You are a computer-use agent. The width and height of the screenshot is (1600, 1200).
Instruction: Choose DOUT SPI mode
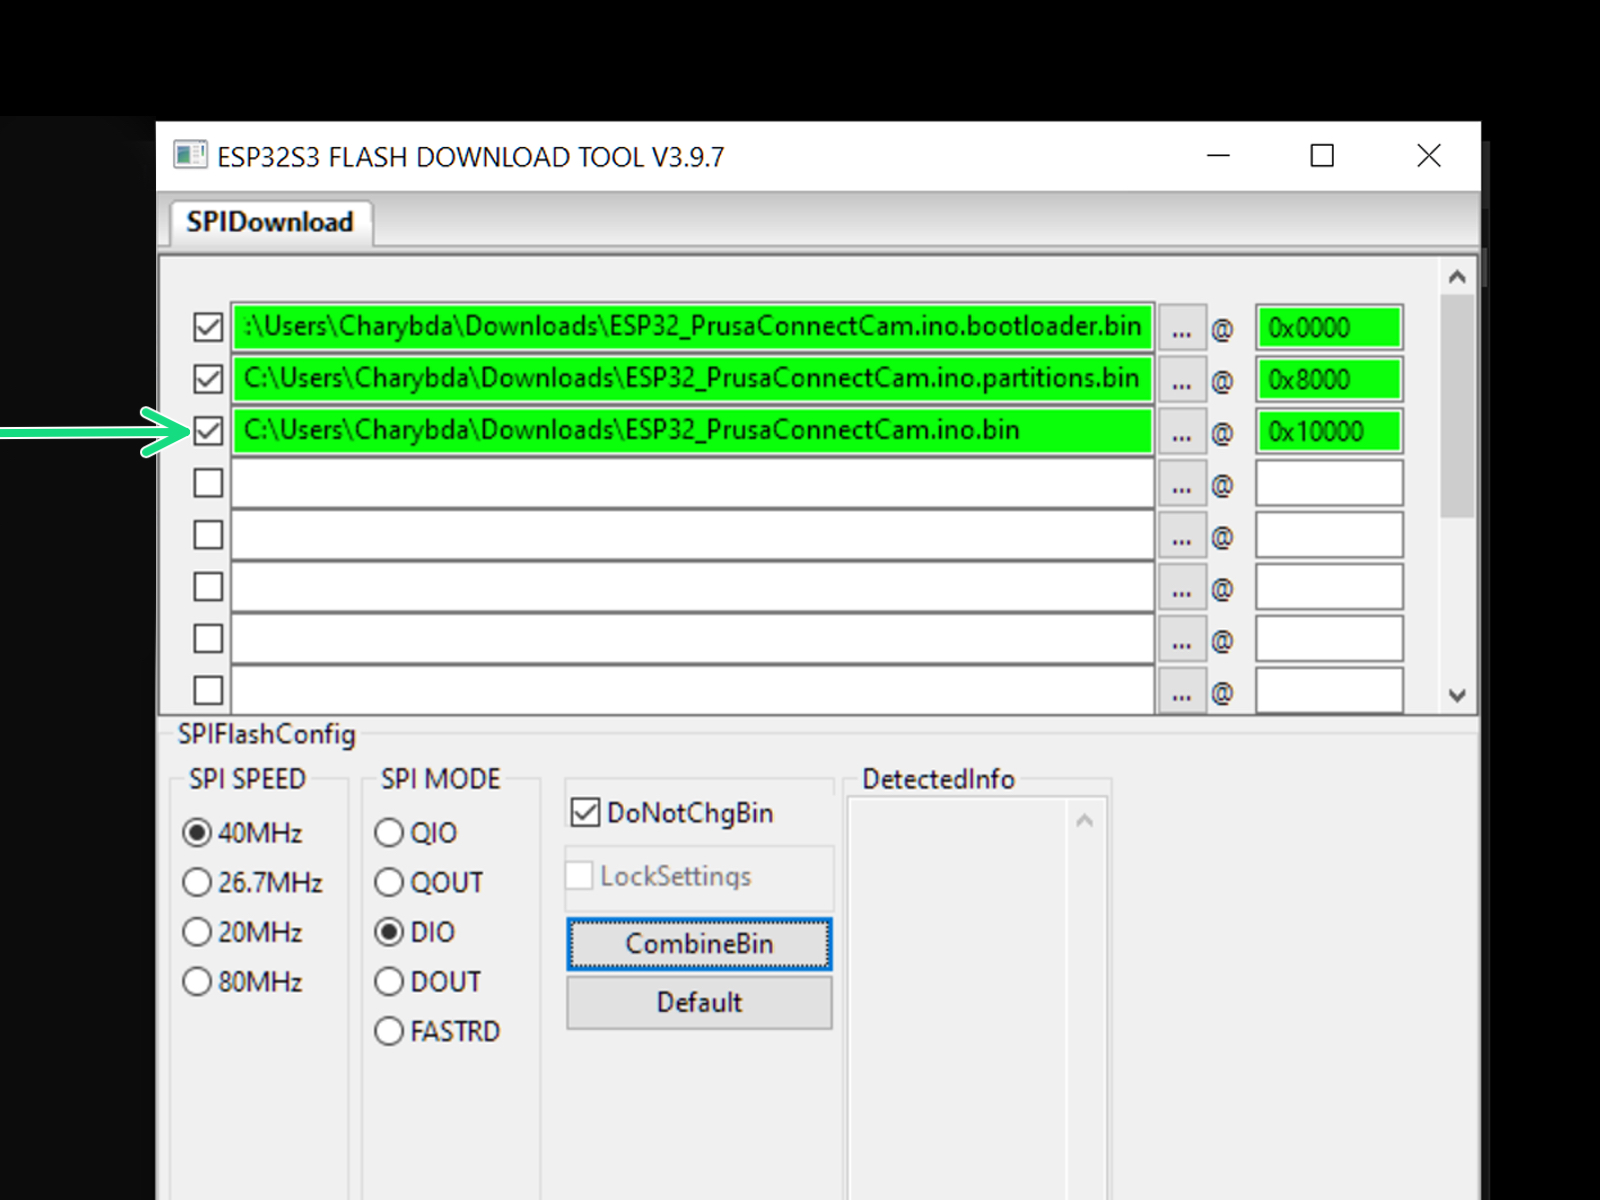pos(389,981)
